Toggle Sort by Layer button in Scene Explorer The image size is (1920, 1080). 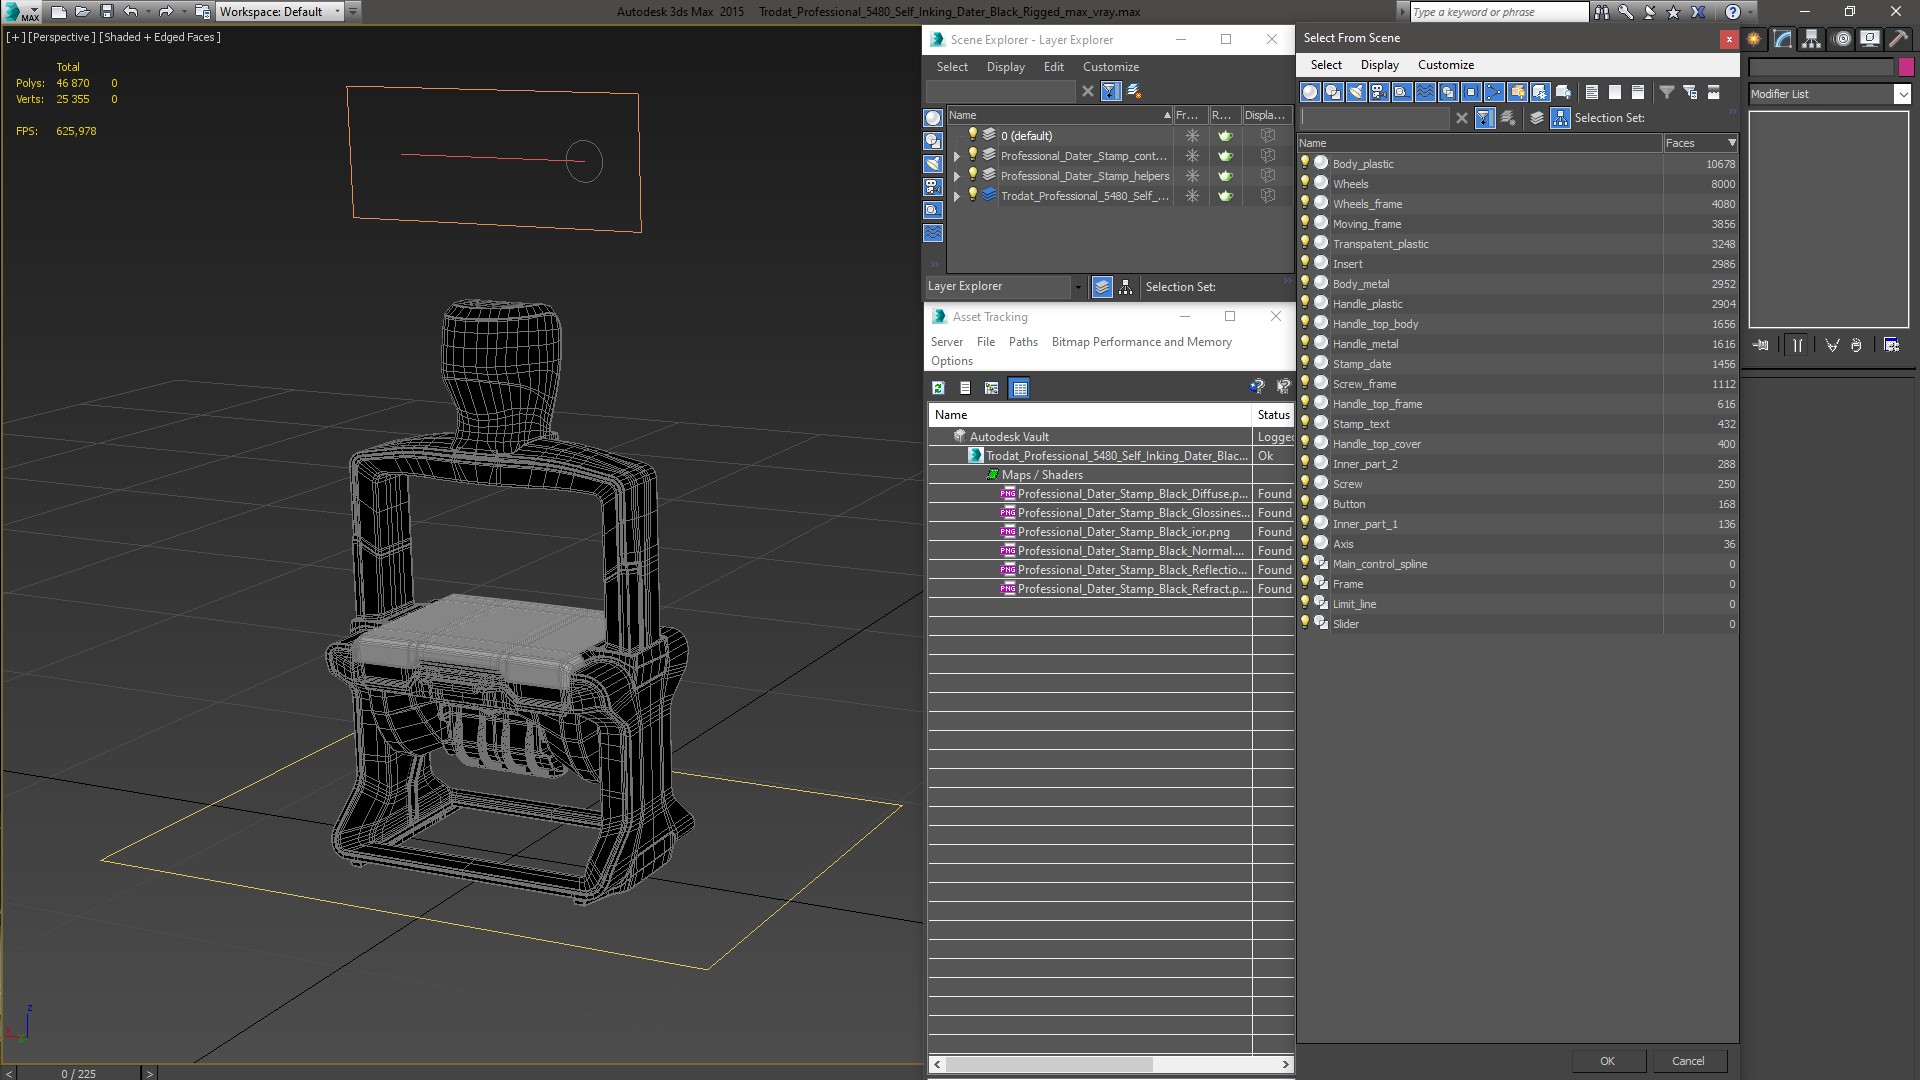(x=1102, y=287)
